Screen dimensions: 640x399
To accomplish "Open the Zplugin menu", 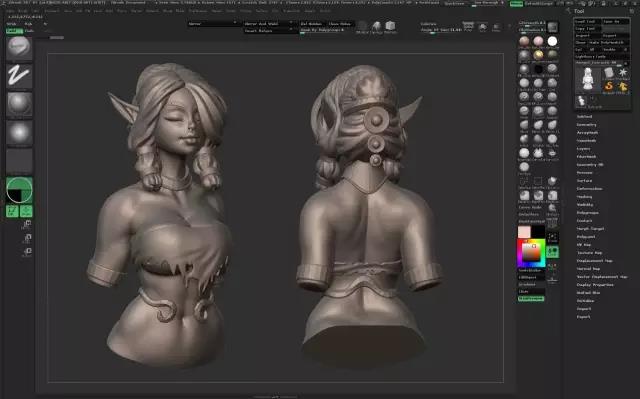I will point(310,11).
